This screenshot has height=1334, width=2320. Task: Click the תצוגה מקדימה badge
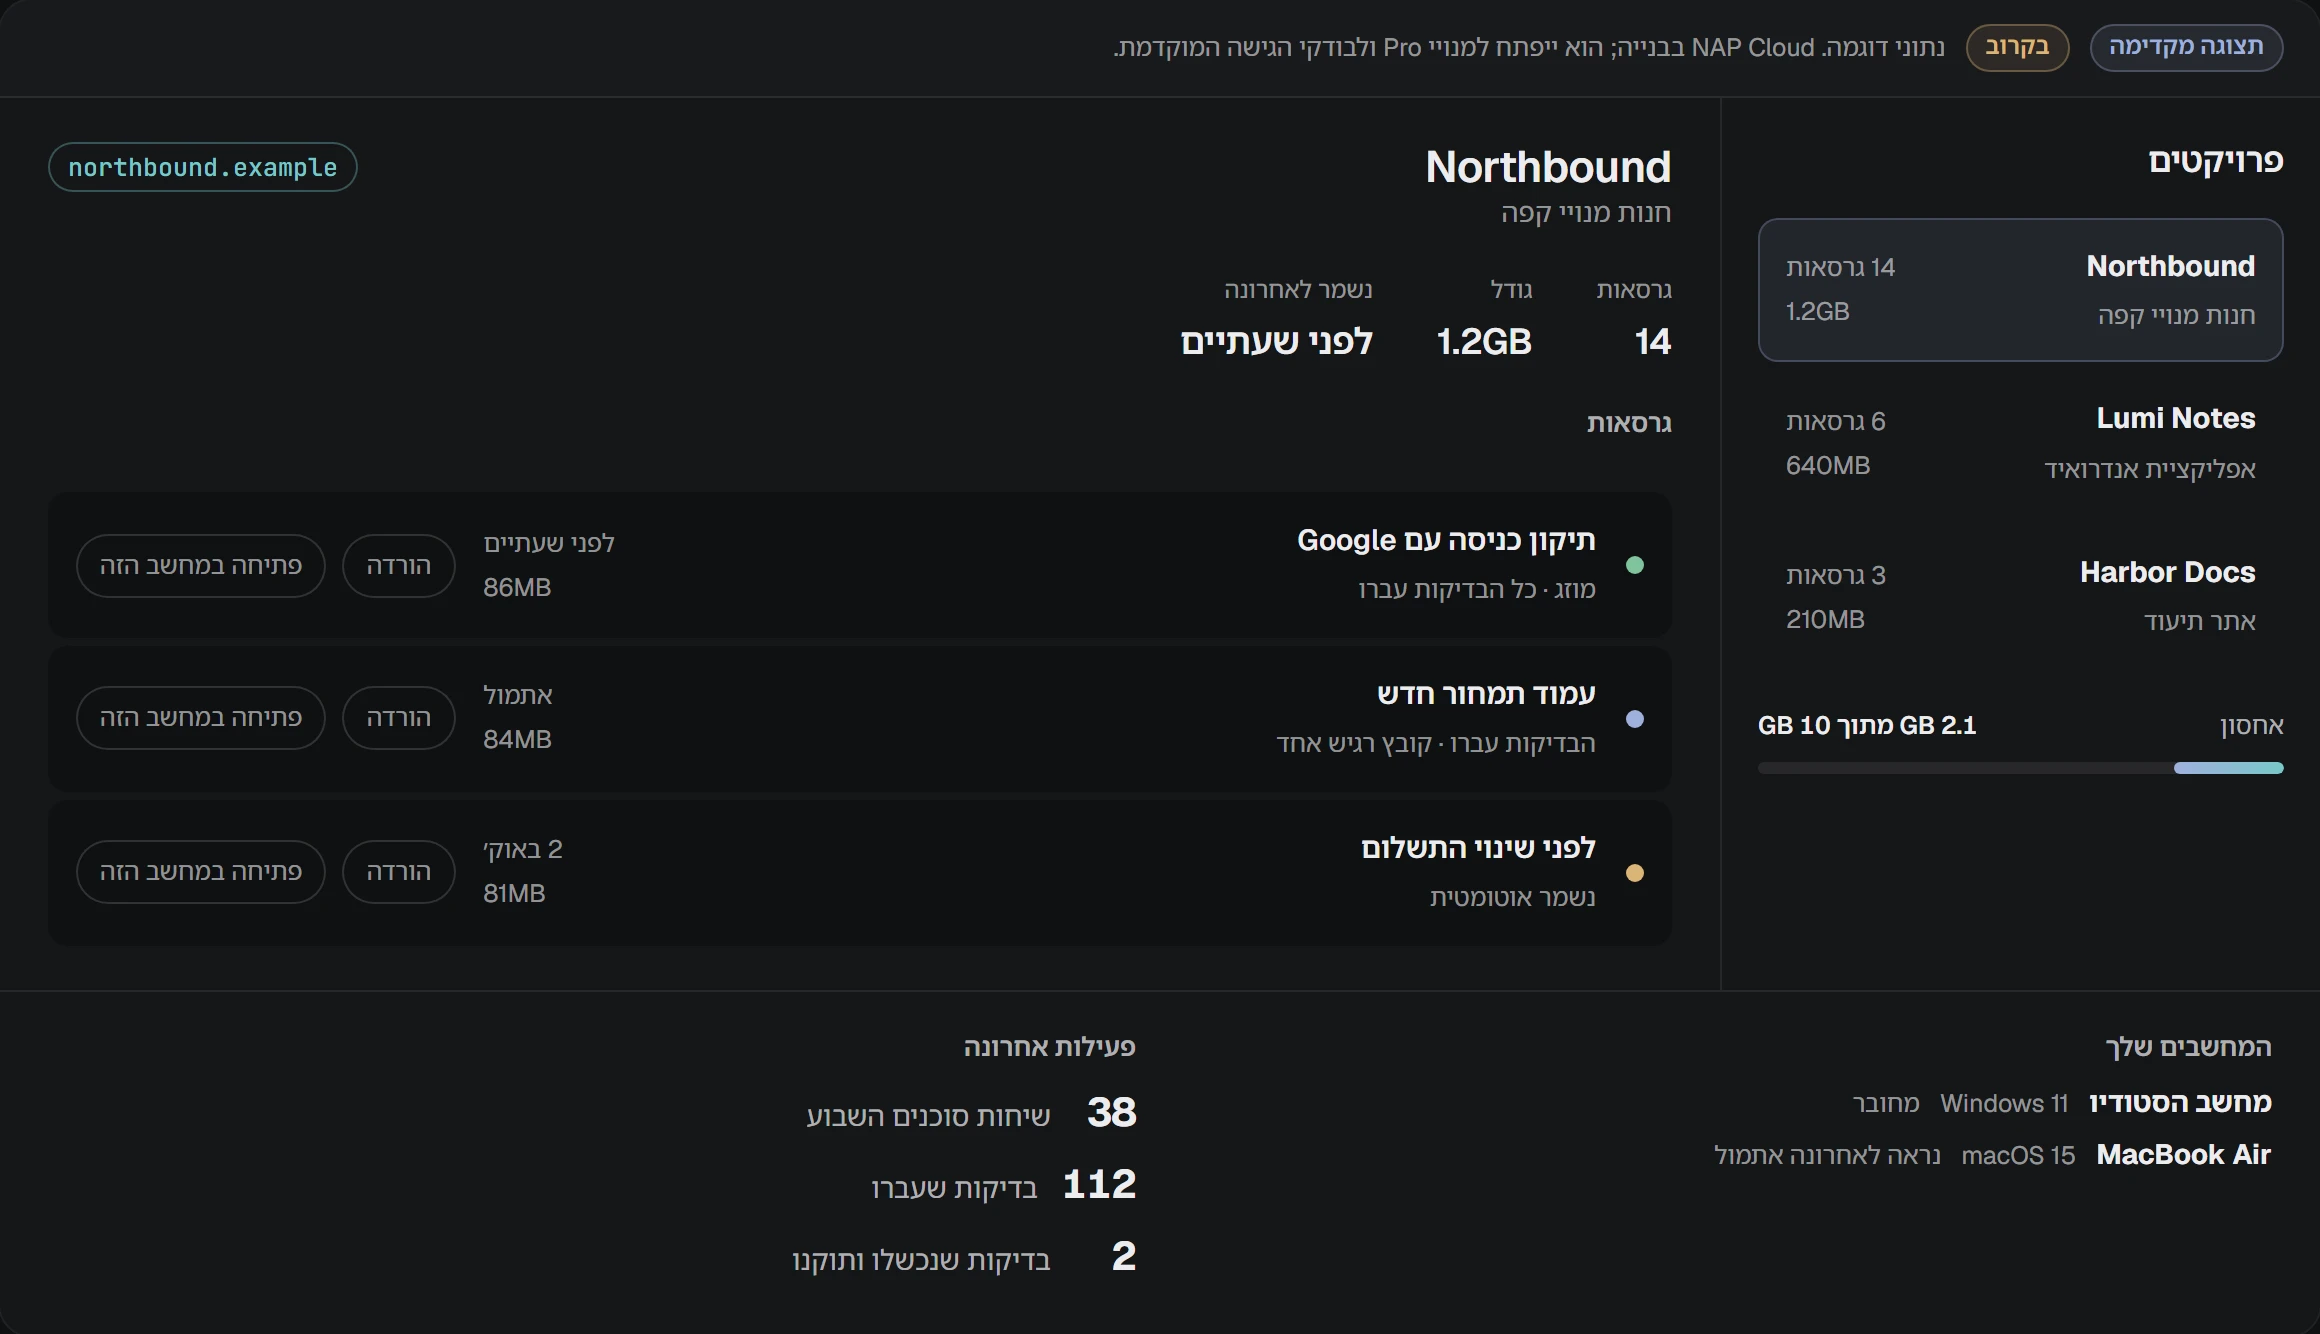[2186, 47]
